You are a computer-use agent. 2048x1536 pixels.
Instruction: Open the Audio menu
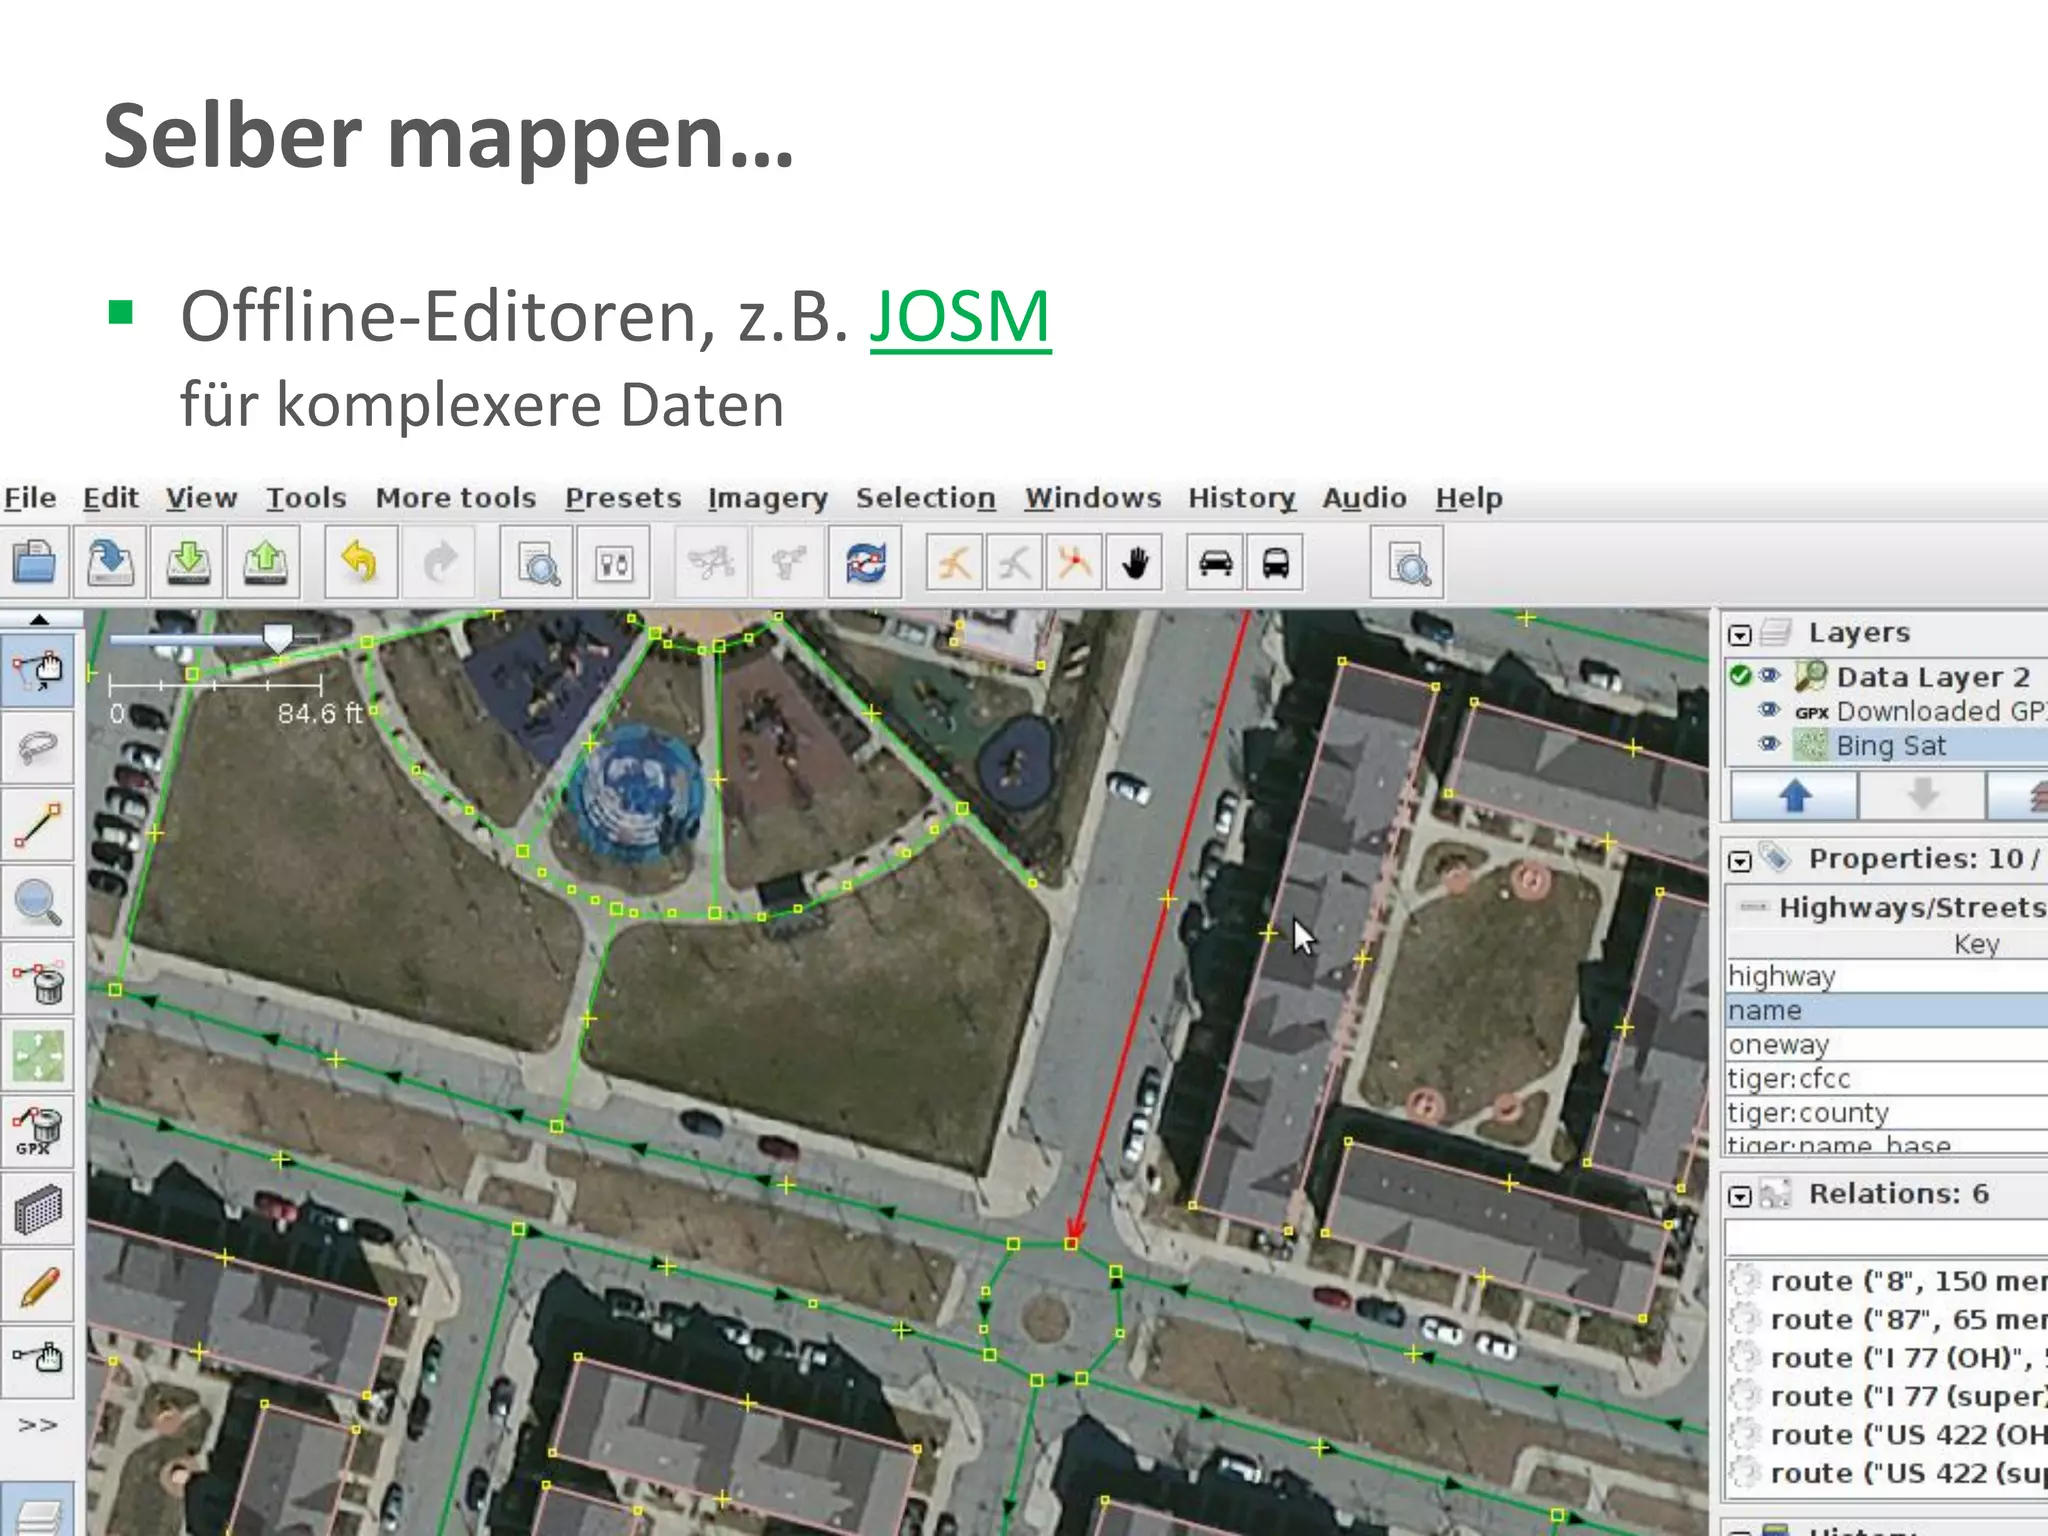pyautogui.click(x=1365, y=498)
